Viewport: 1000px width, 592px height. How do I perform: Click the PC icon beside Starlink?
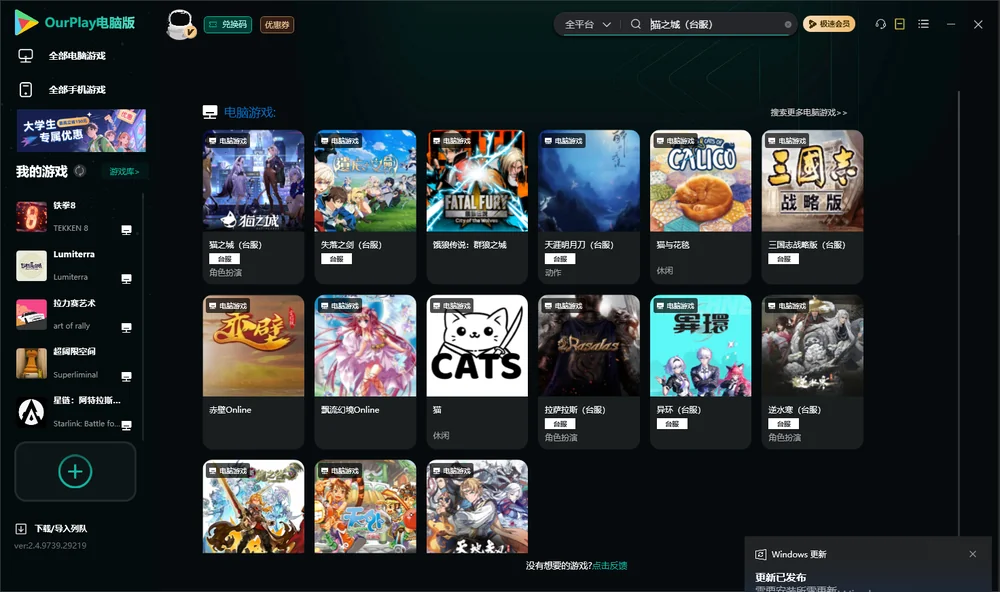point(126,425)
